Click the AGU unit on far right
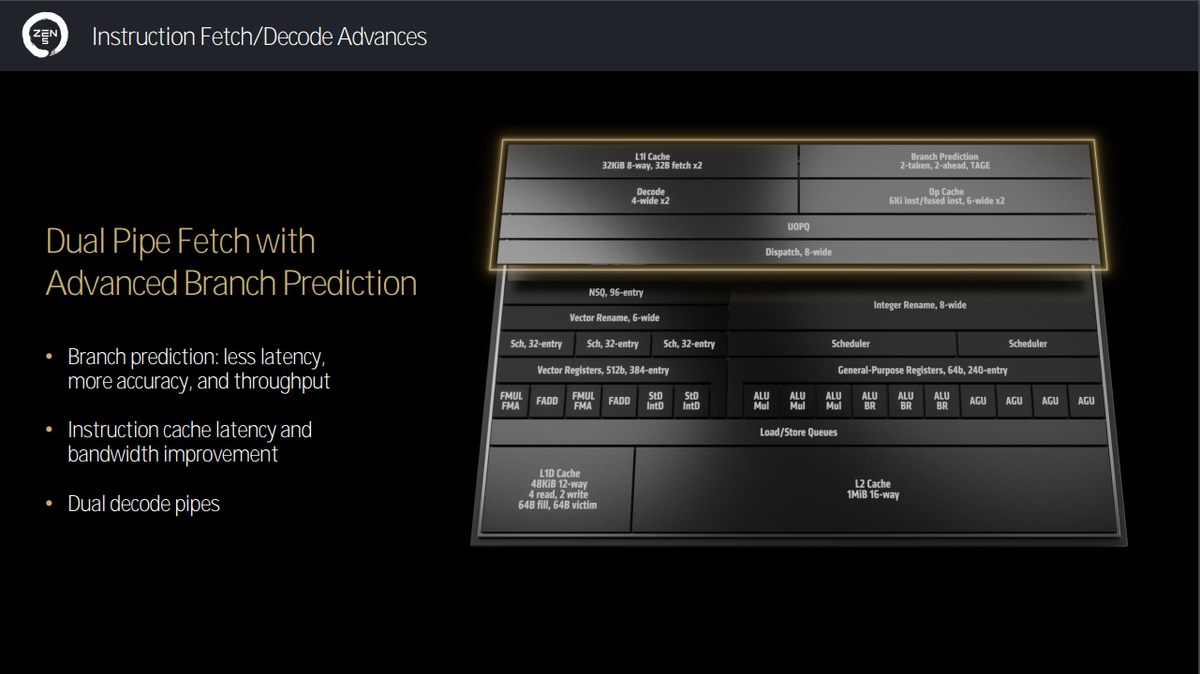This screenshot has width=1200, height=674. [1086, 400]
